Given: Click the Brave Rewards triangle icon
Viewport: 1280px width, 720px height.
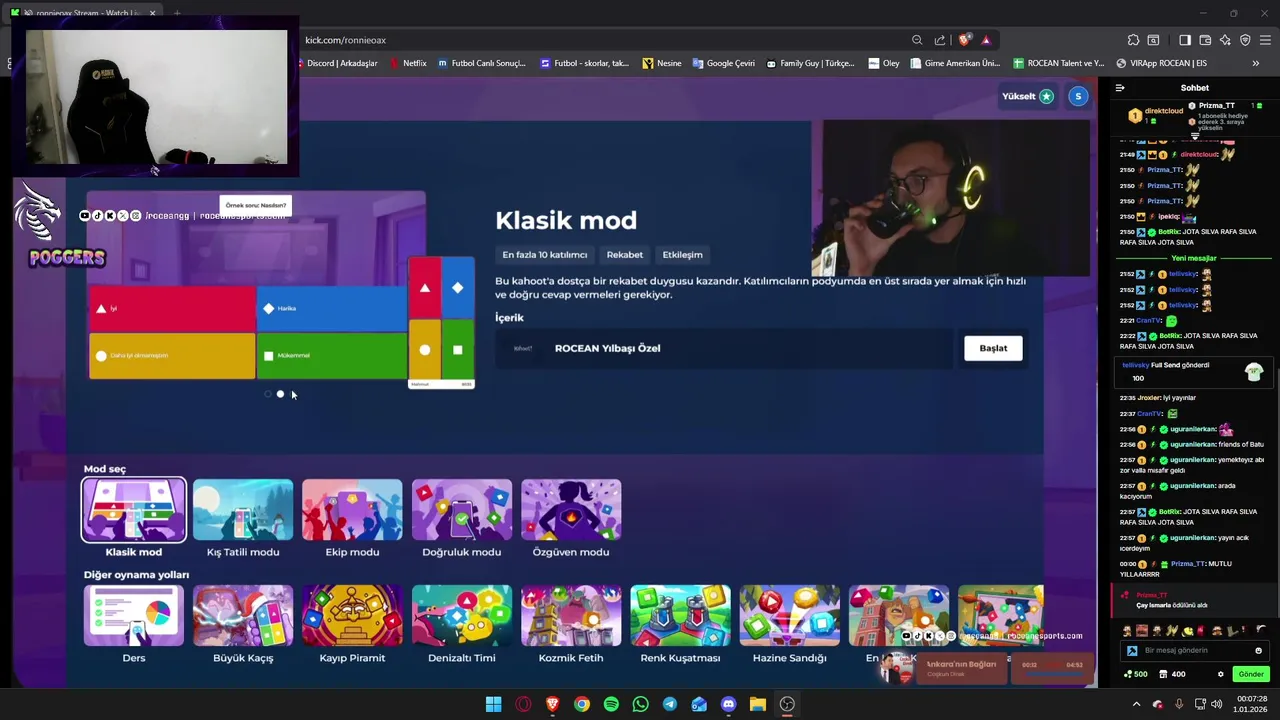Looking at the screenshot, I should [x=986, y=40].
